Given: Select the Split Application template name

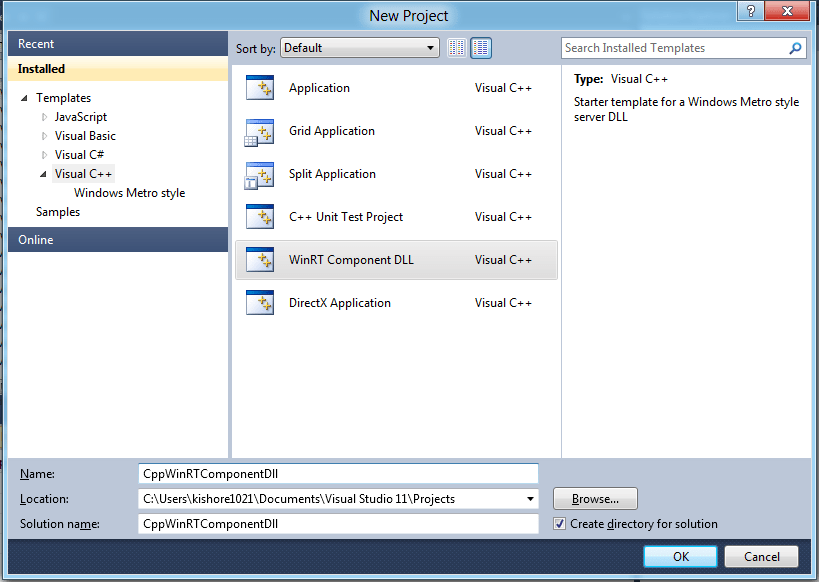Looking at the screenshot, I should click(332, 174).
